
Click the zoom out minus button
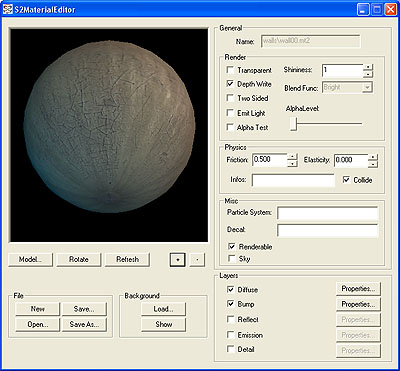pyautogui.click(x=197, y=260)
